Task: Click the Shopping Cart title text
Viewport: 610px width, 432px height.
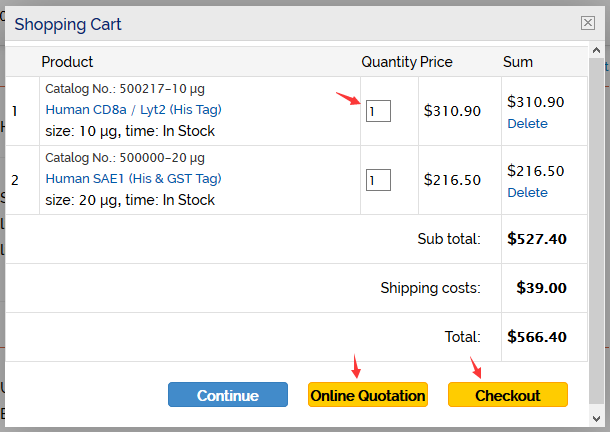Action: click(68, 24)
